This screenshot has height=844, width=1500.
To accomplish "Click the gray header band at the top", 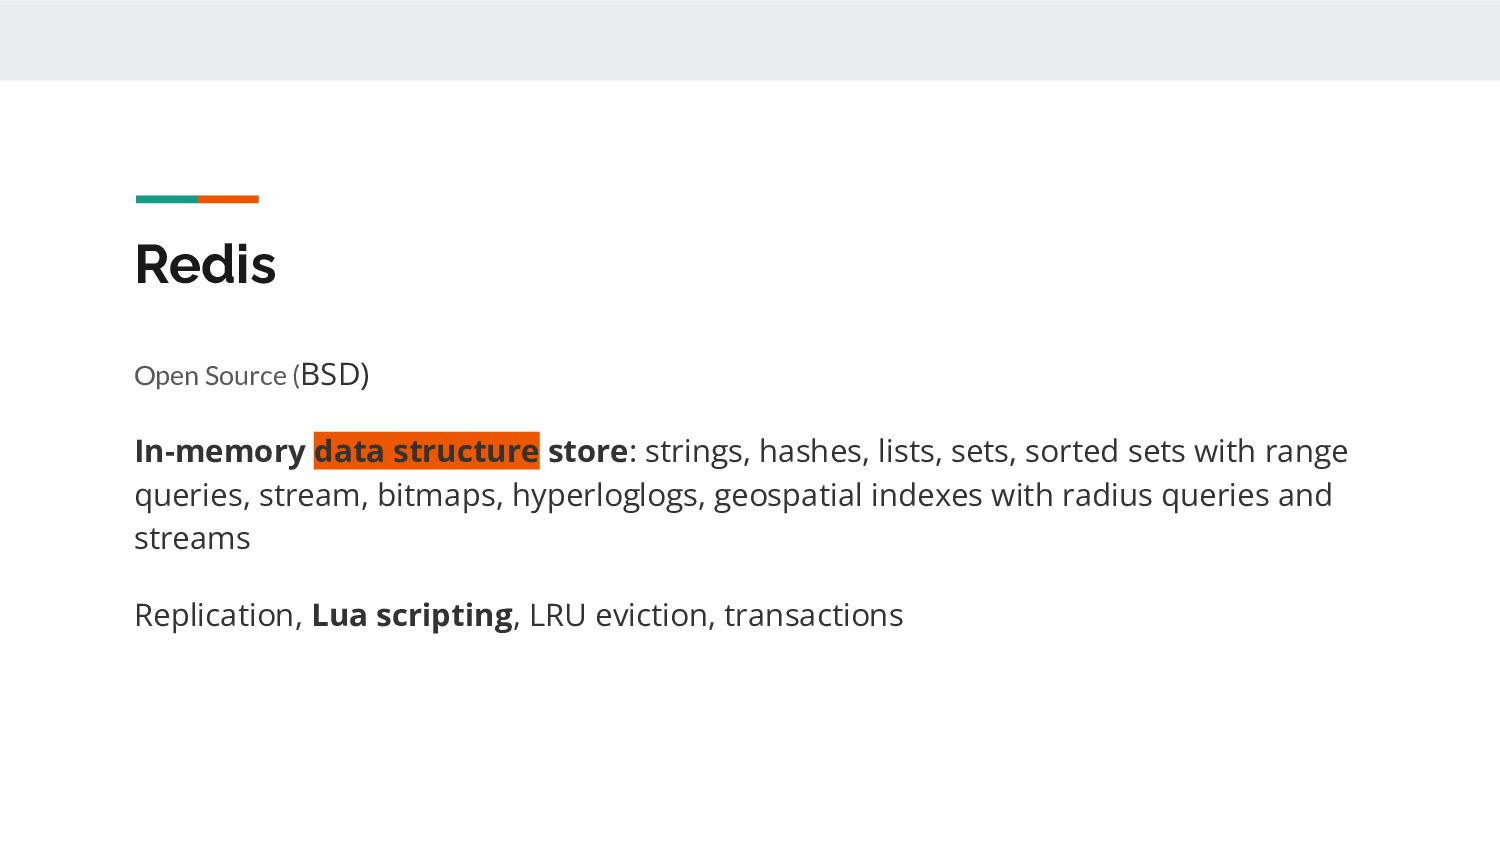I will coord(750,40).
